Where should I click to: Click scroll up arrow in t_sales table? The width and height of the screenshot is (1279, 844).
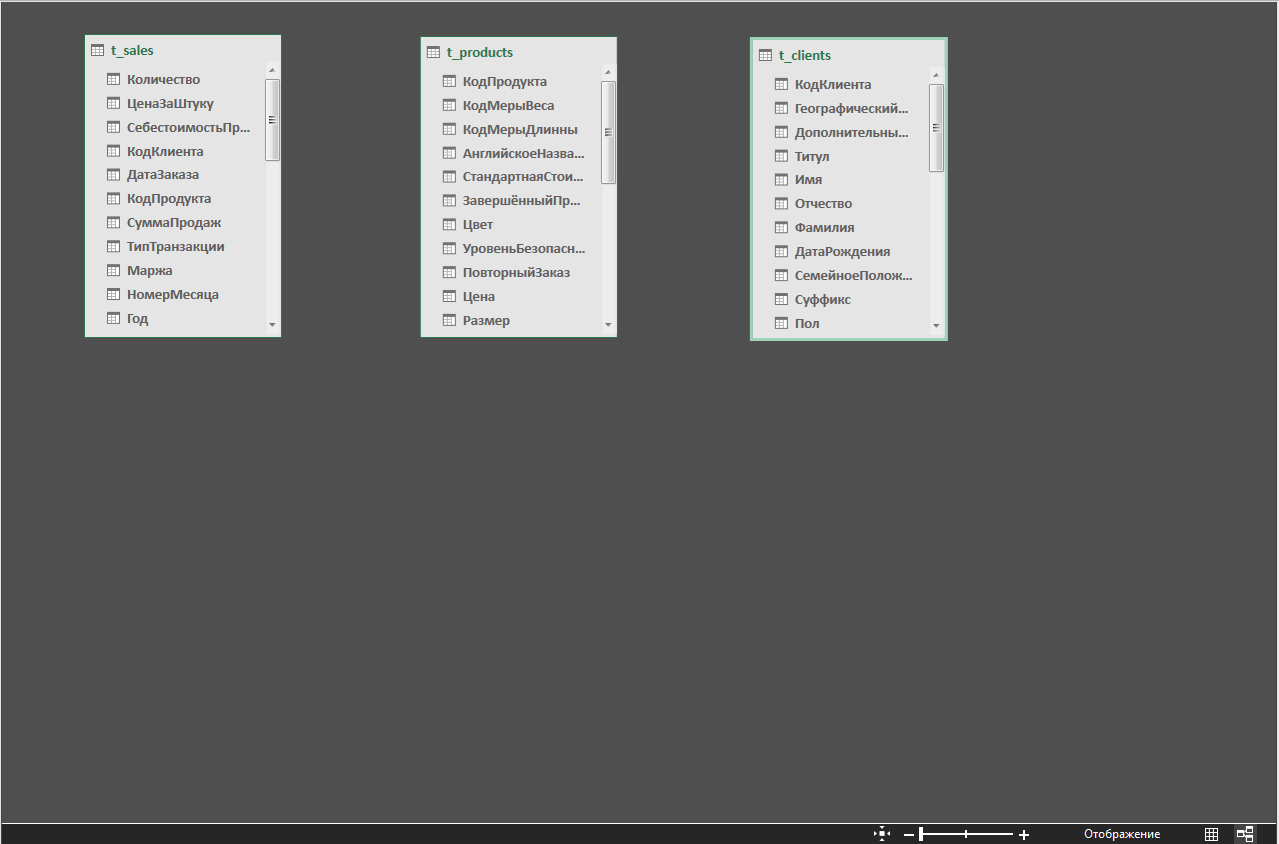click(272, 71)
